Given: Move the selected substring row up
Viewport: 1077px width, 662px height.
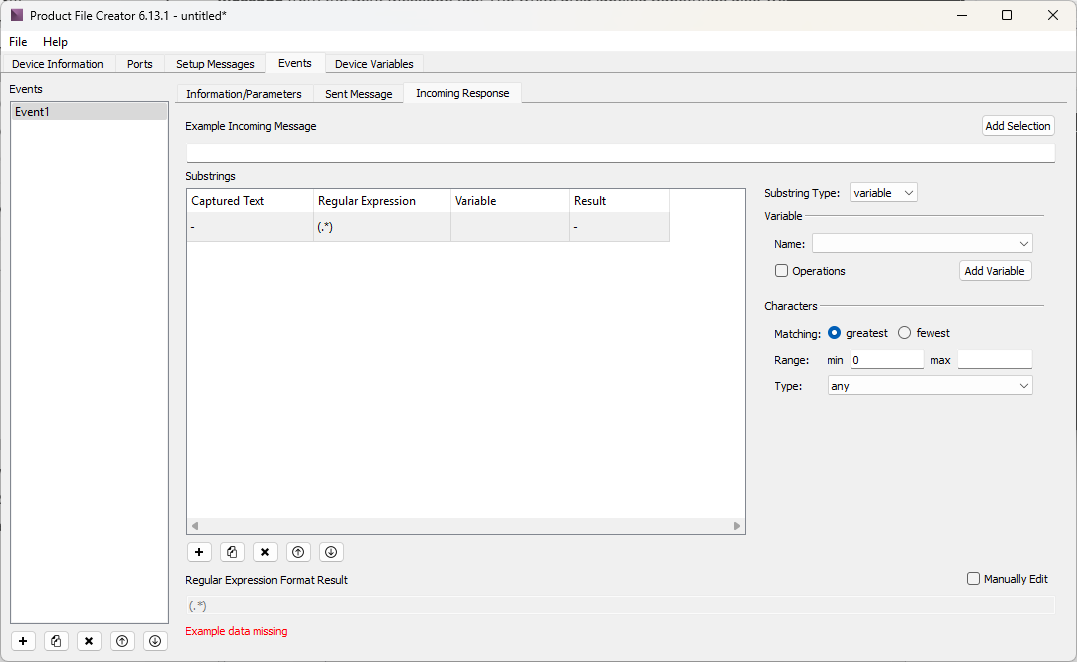Looking at the screenshot, I should [x=297, y=552].
